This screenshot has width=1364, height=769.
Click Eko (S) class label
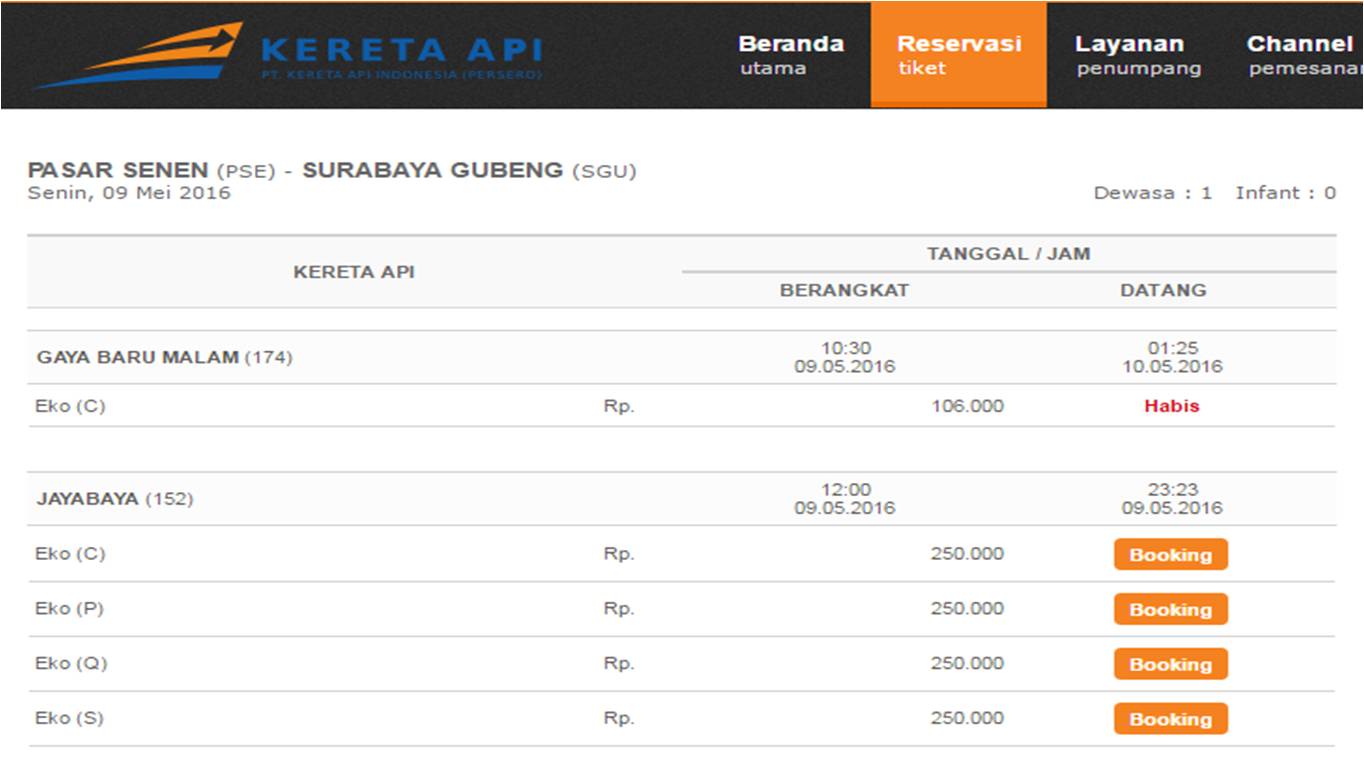coord(69,718)
